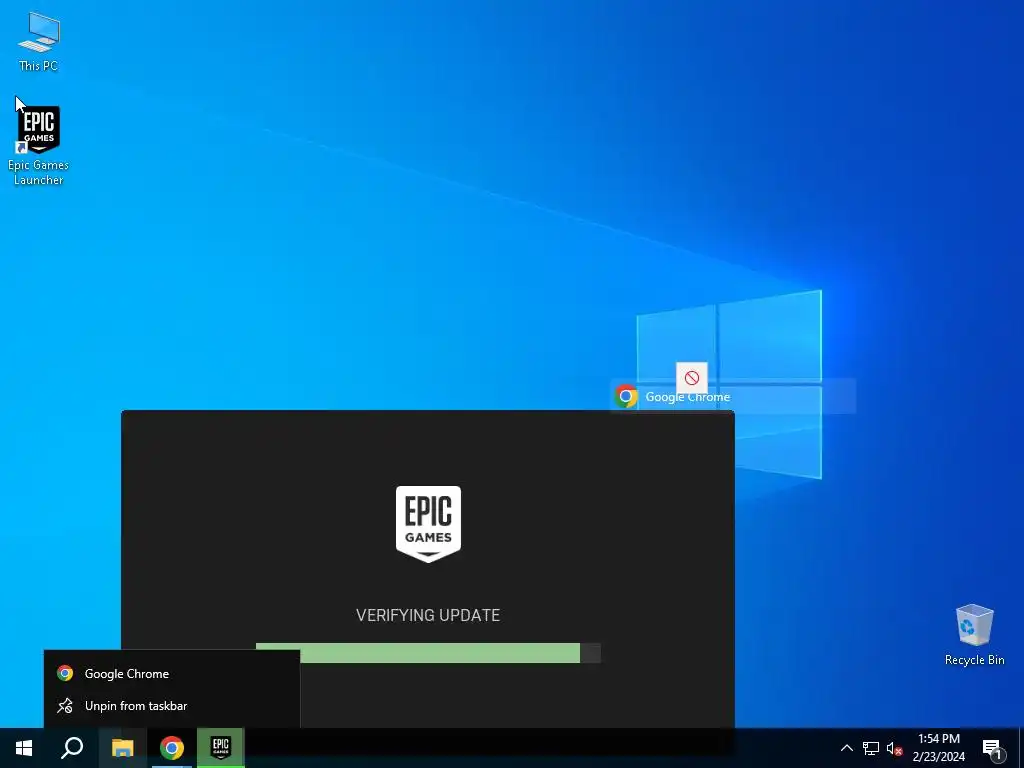Click the dragged Google Chrome item
The image size is (1024, 768).
point(733,396)
